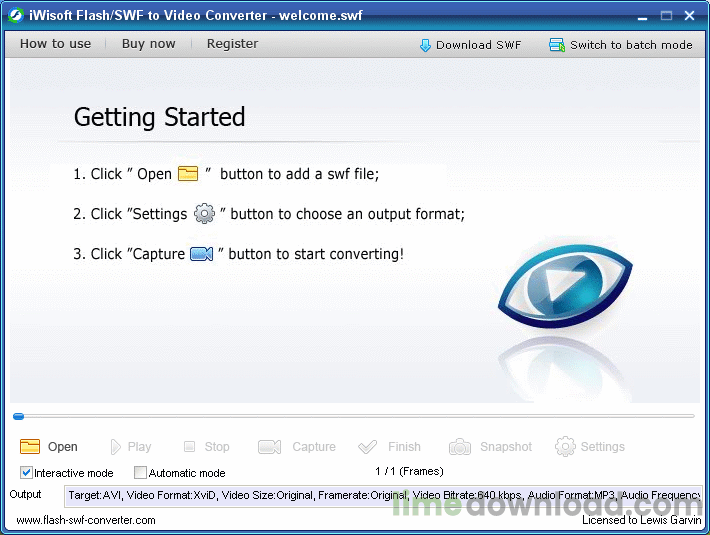Click the "Licensed to Lewis Garvin" text

click(x=642, y=520)
